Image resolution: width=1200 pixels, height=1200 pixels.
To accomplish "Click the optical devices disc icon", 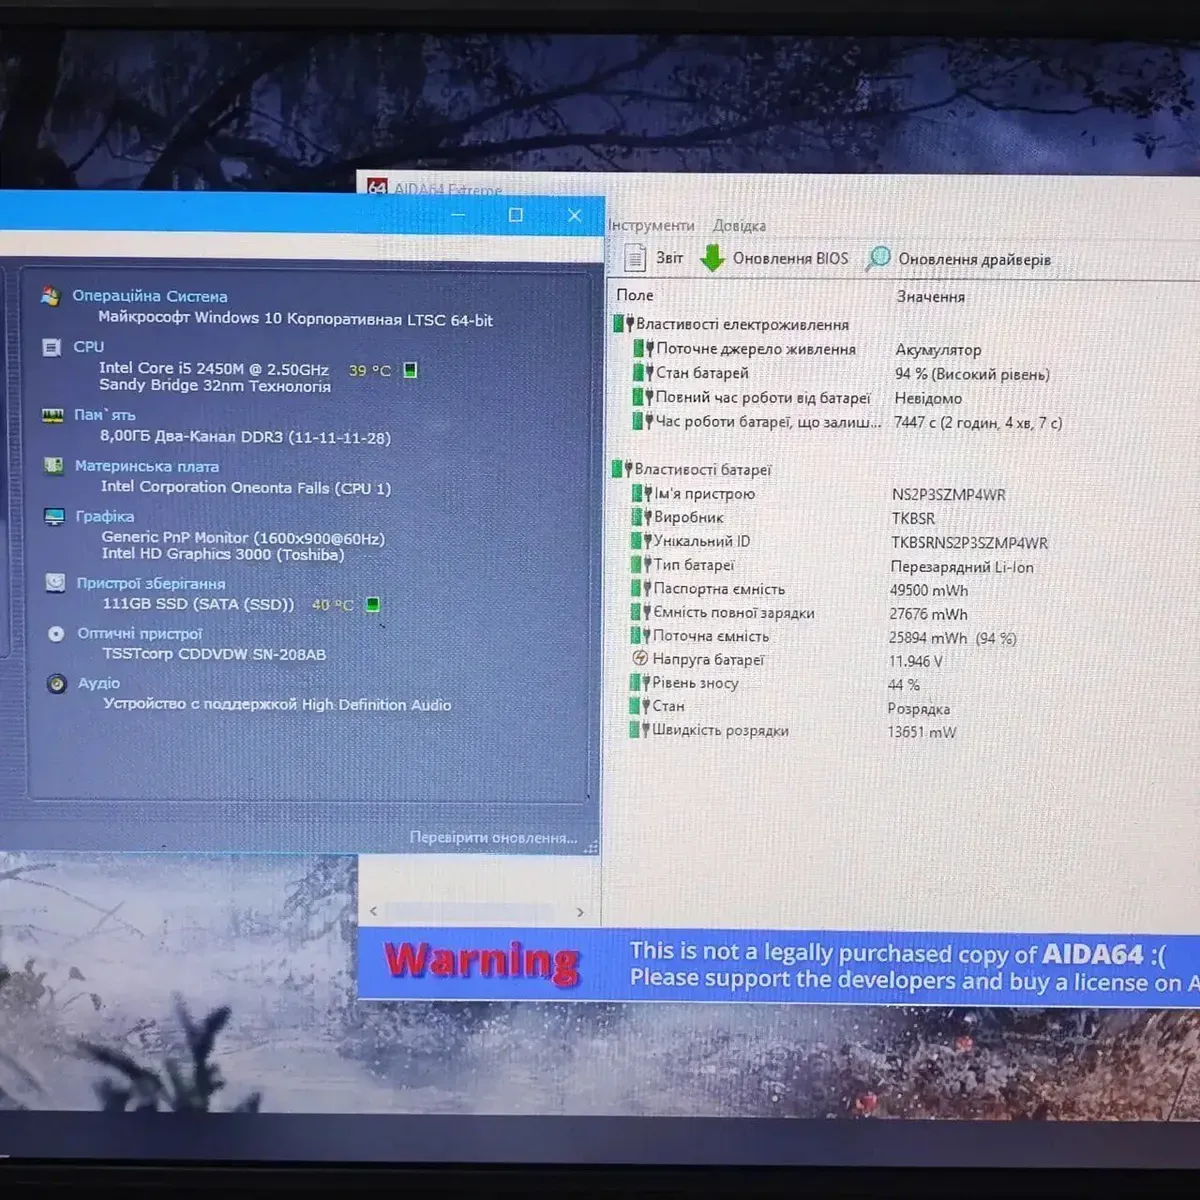I will pos(56,634).
